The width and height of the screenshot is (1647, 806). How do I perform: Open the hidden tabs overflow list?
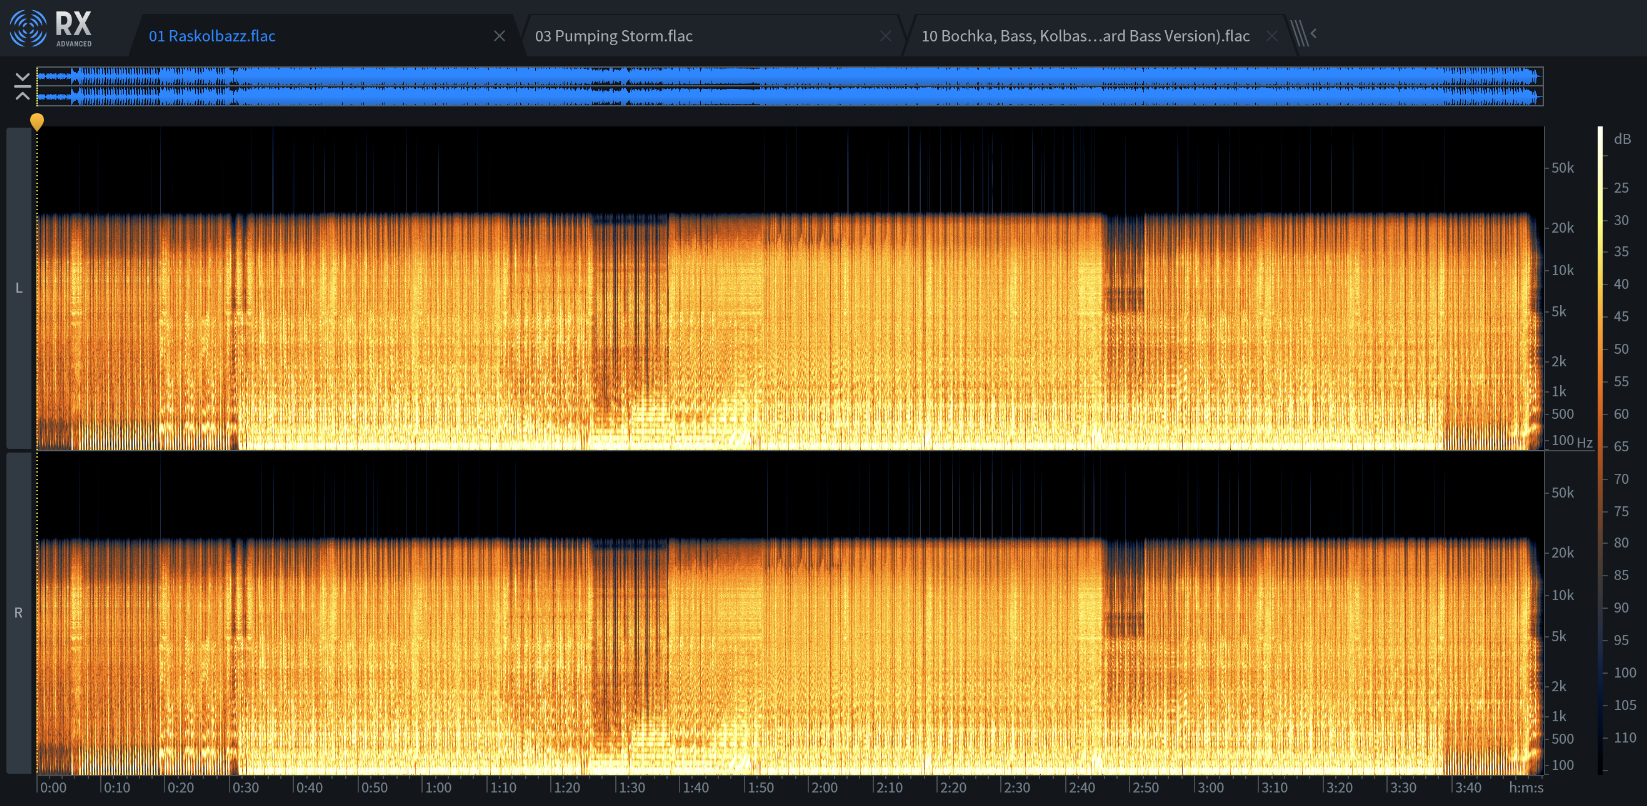1303,34
